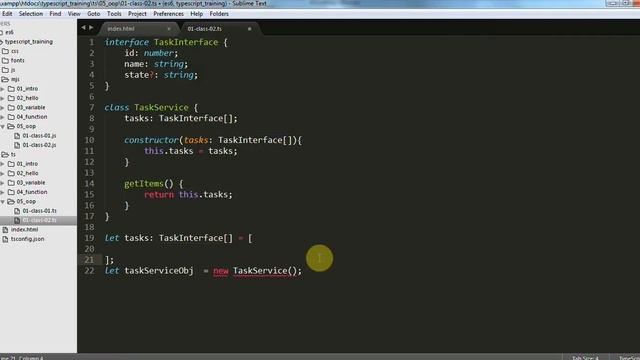Screen dimensions: 640x360
Task: Click the css folder icon
Action: tap(5, 51)
